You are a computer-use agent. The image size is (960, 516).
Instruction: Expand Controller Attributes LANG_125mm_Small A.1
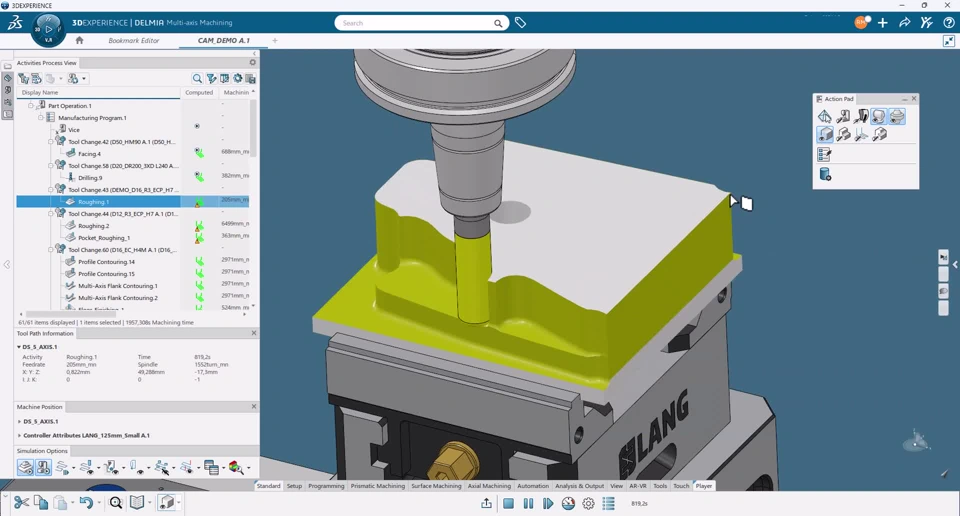[x=19, y=436]
